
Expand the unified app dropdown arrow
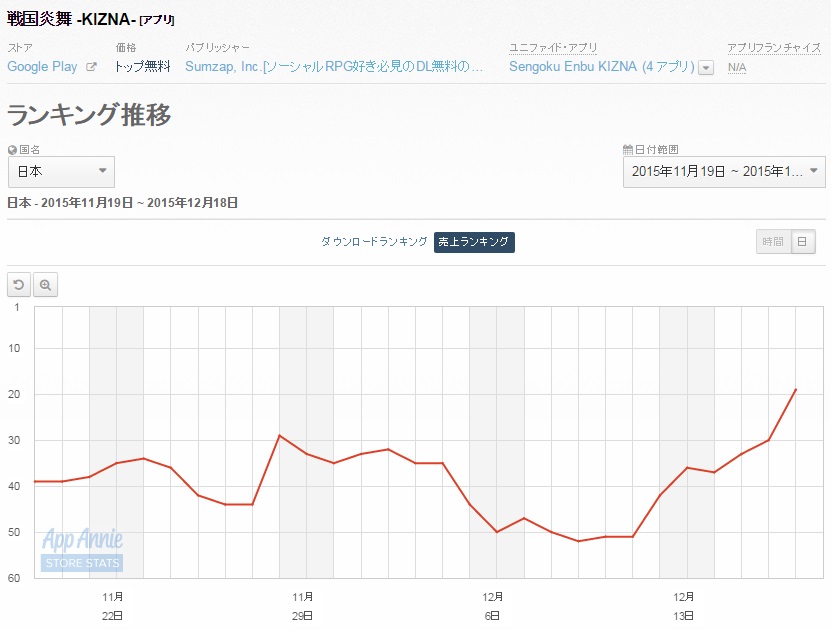coord(706,68)
